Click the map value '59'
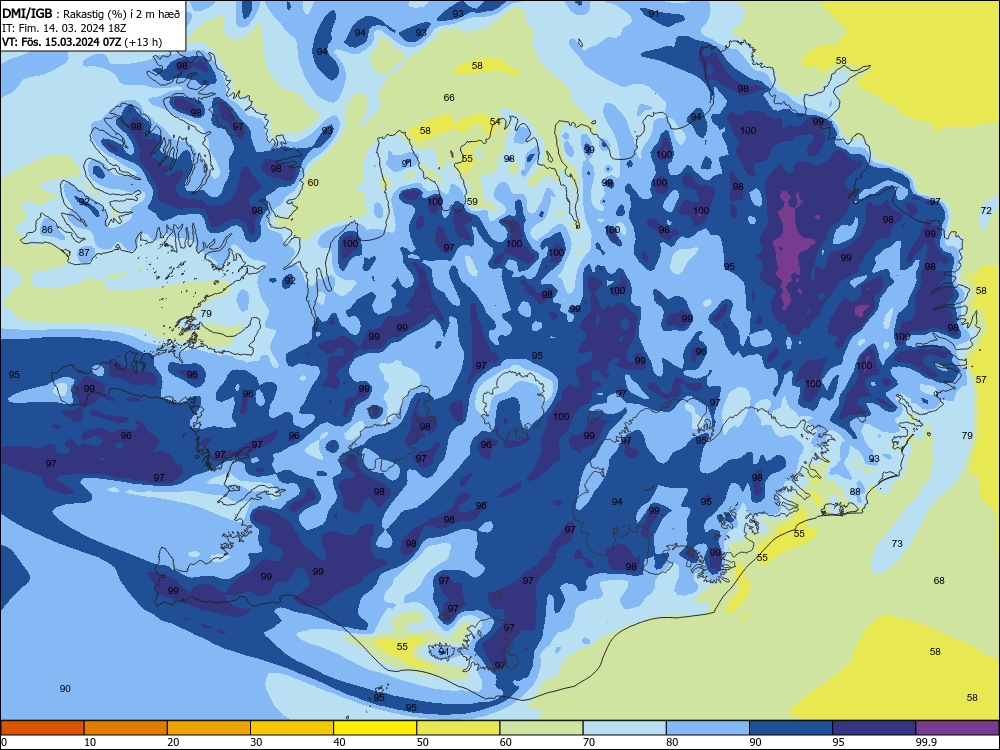The height and width of the screenshot is (750, 1000). [x=472, y=202]
